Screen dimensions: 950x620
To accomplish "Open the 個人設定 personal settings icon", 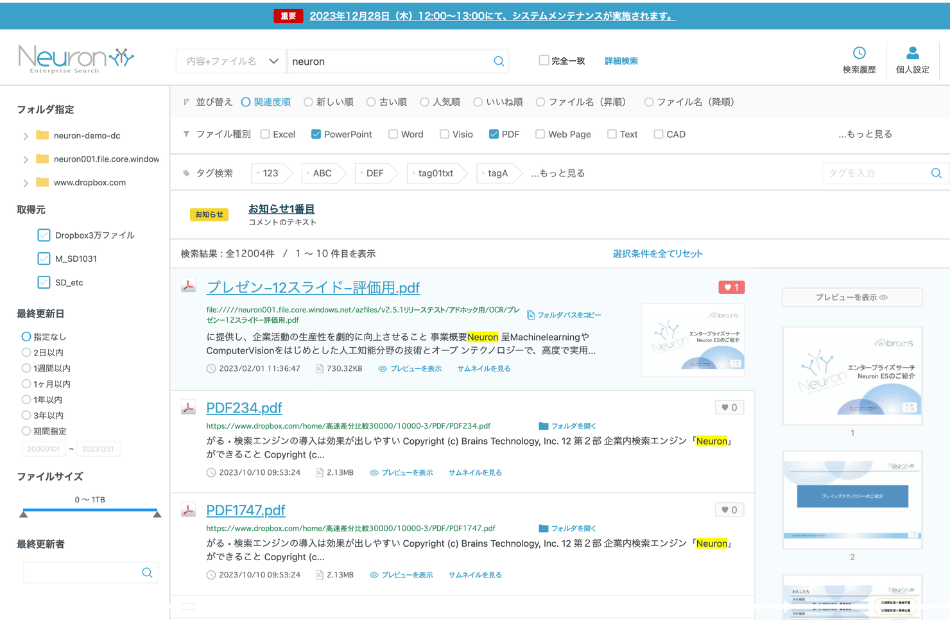I will 912,53.
